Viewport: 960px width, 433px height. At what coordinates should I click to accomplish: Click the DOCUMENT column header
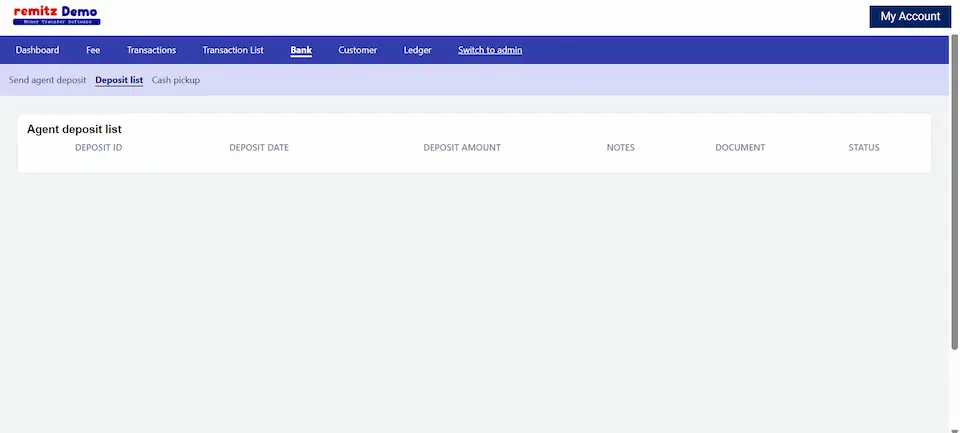(x=740, y=148)
